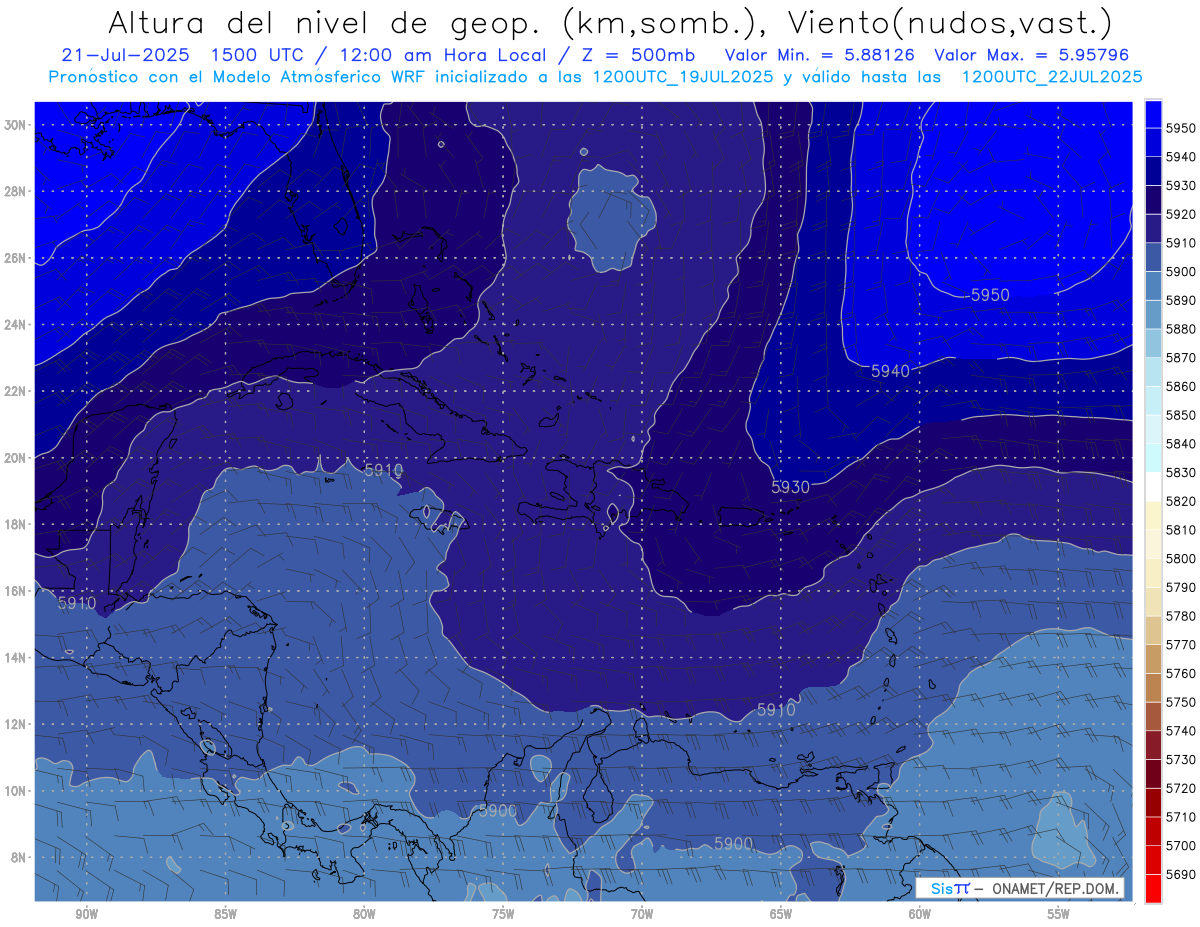Click the date text '21-Jul-2025'
The width and height of the screenshot is (1200, 927).
click(x=125, y=56)
